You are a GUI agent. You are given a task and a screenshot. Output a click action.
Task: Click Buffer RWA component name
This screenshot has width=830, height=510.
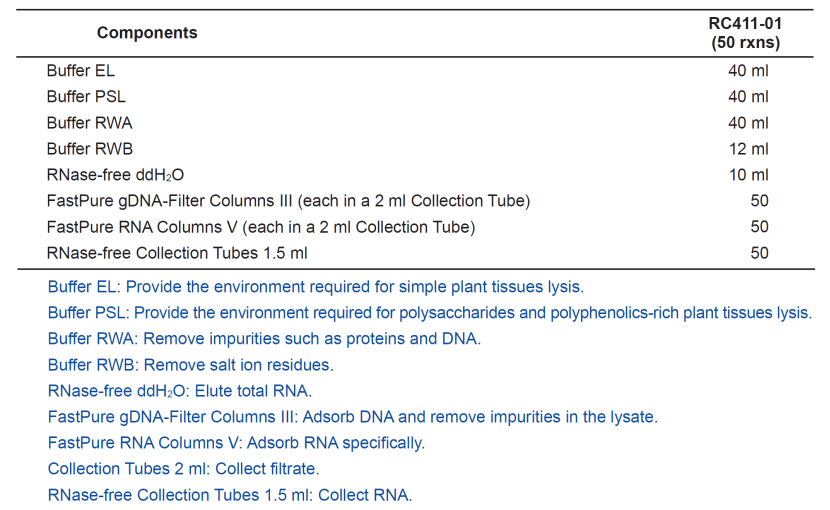coord(89,123)
